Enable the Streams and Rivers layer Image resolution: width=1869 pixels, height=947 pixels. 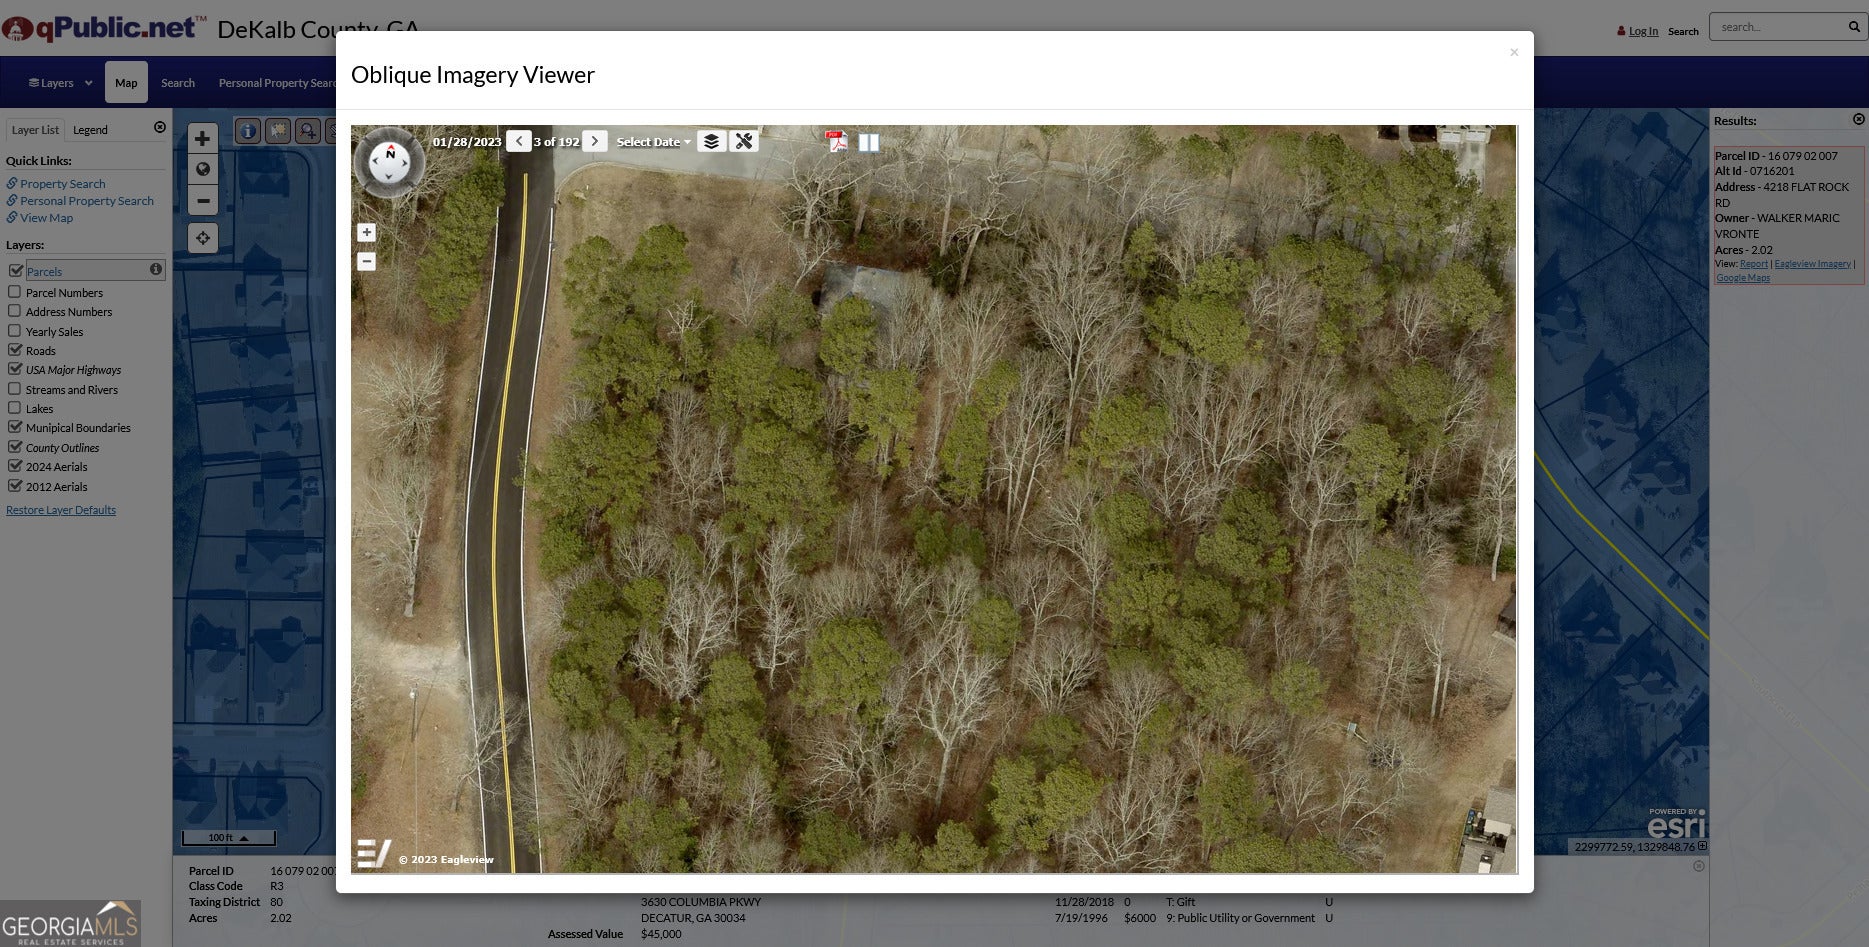[x=15, y=389]
